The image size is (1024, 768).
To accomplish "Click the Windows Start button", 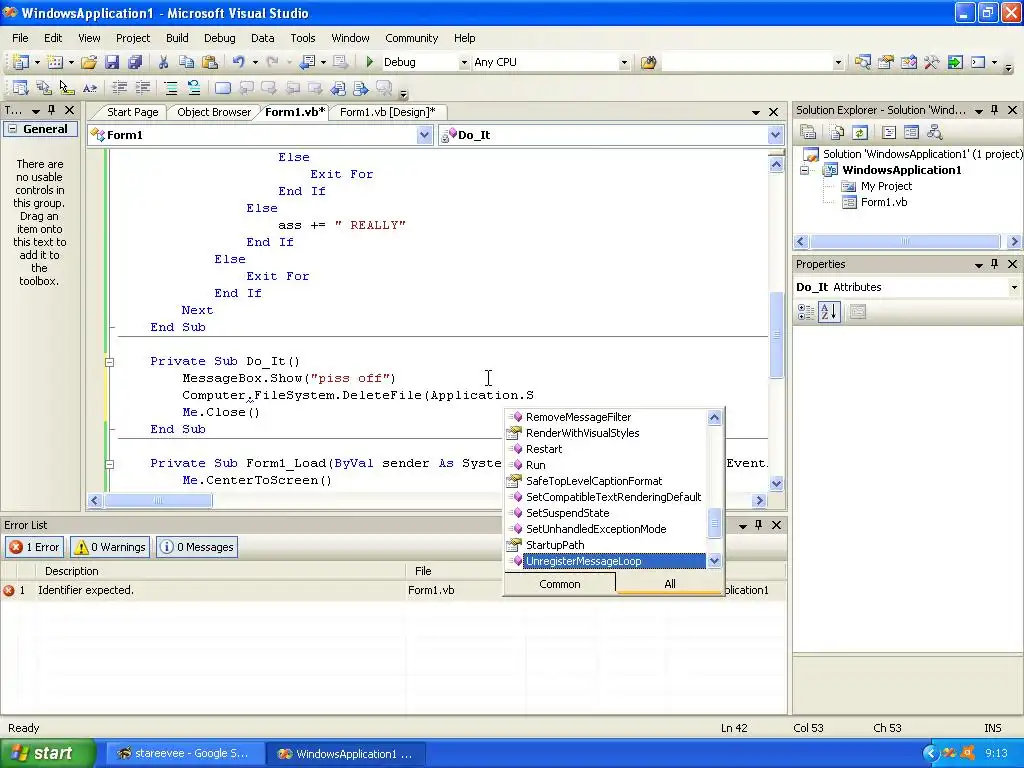I will (48, 754).
